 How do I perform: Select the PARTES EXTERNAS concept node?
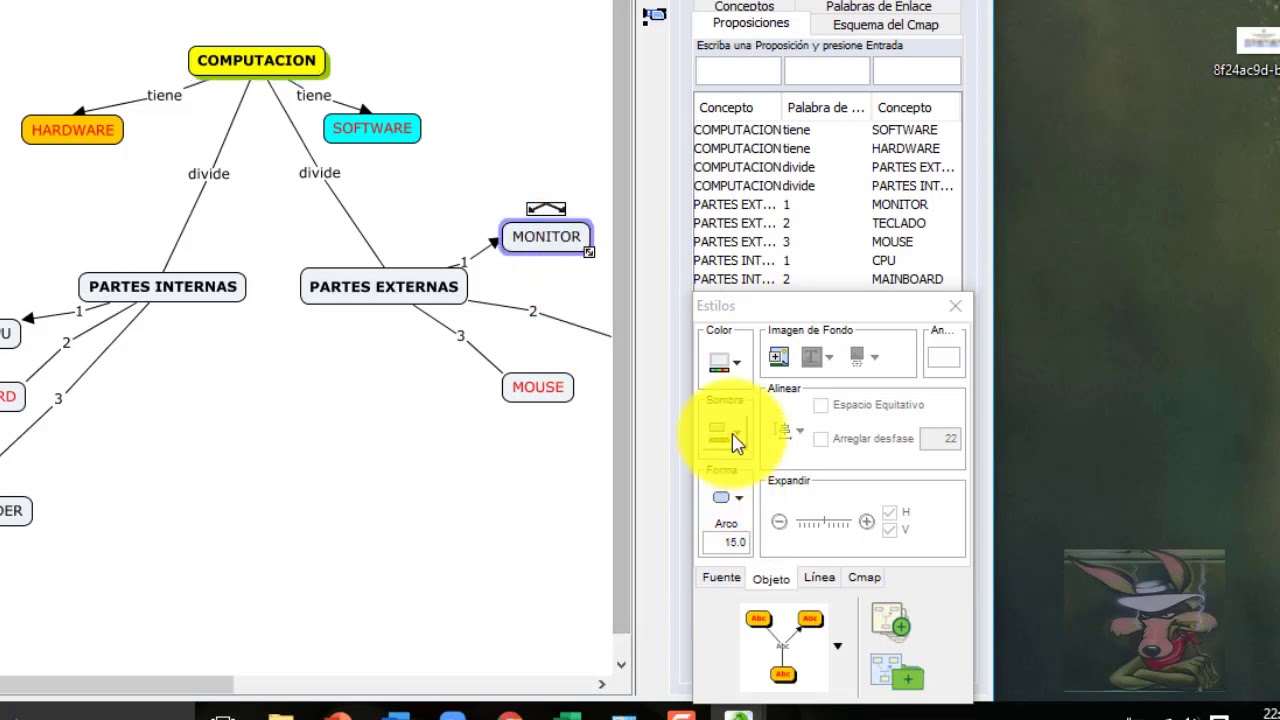pos(384,286)
